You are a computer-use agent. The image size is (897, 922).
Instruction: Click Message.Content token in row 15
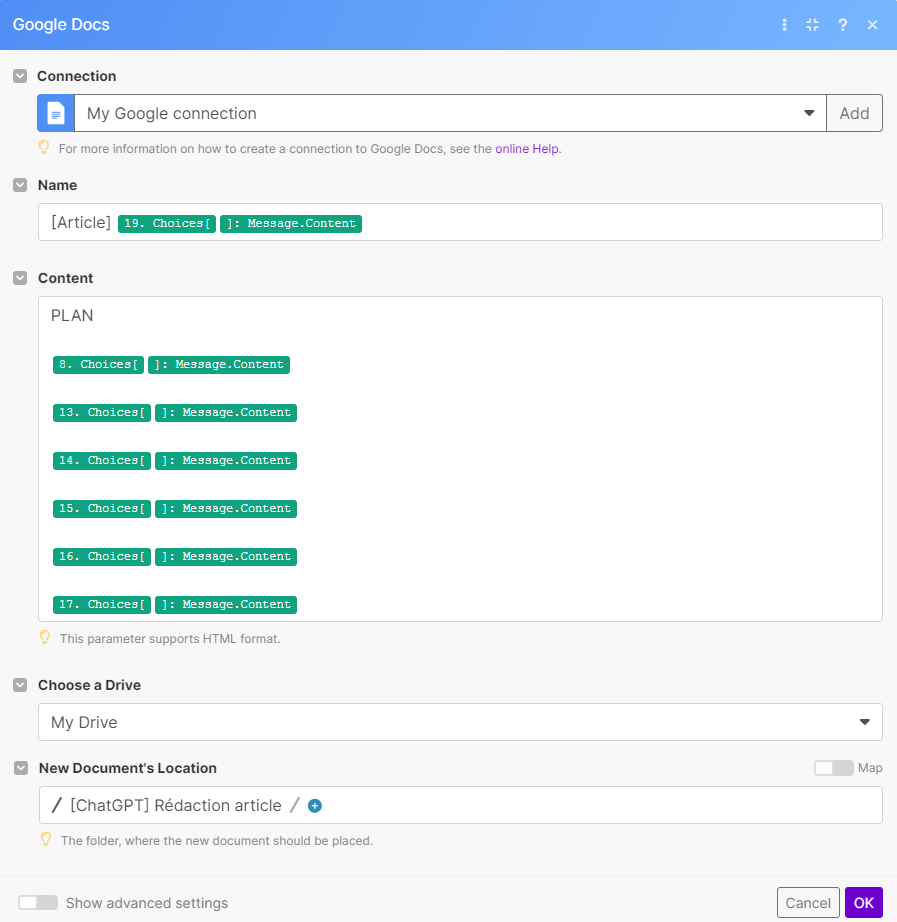(226, 509)
